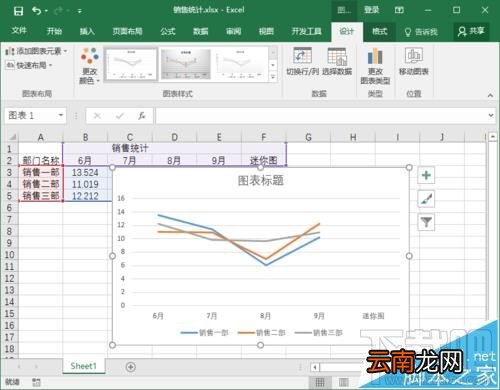Click cell 销售二部 in column A
Viewport: 500px width, 390px height.
point(41,184)
